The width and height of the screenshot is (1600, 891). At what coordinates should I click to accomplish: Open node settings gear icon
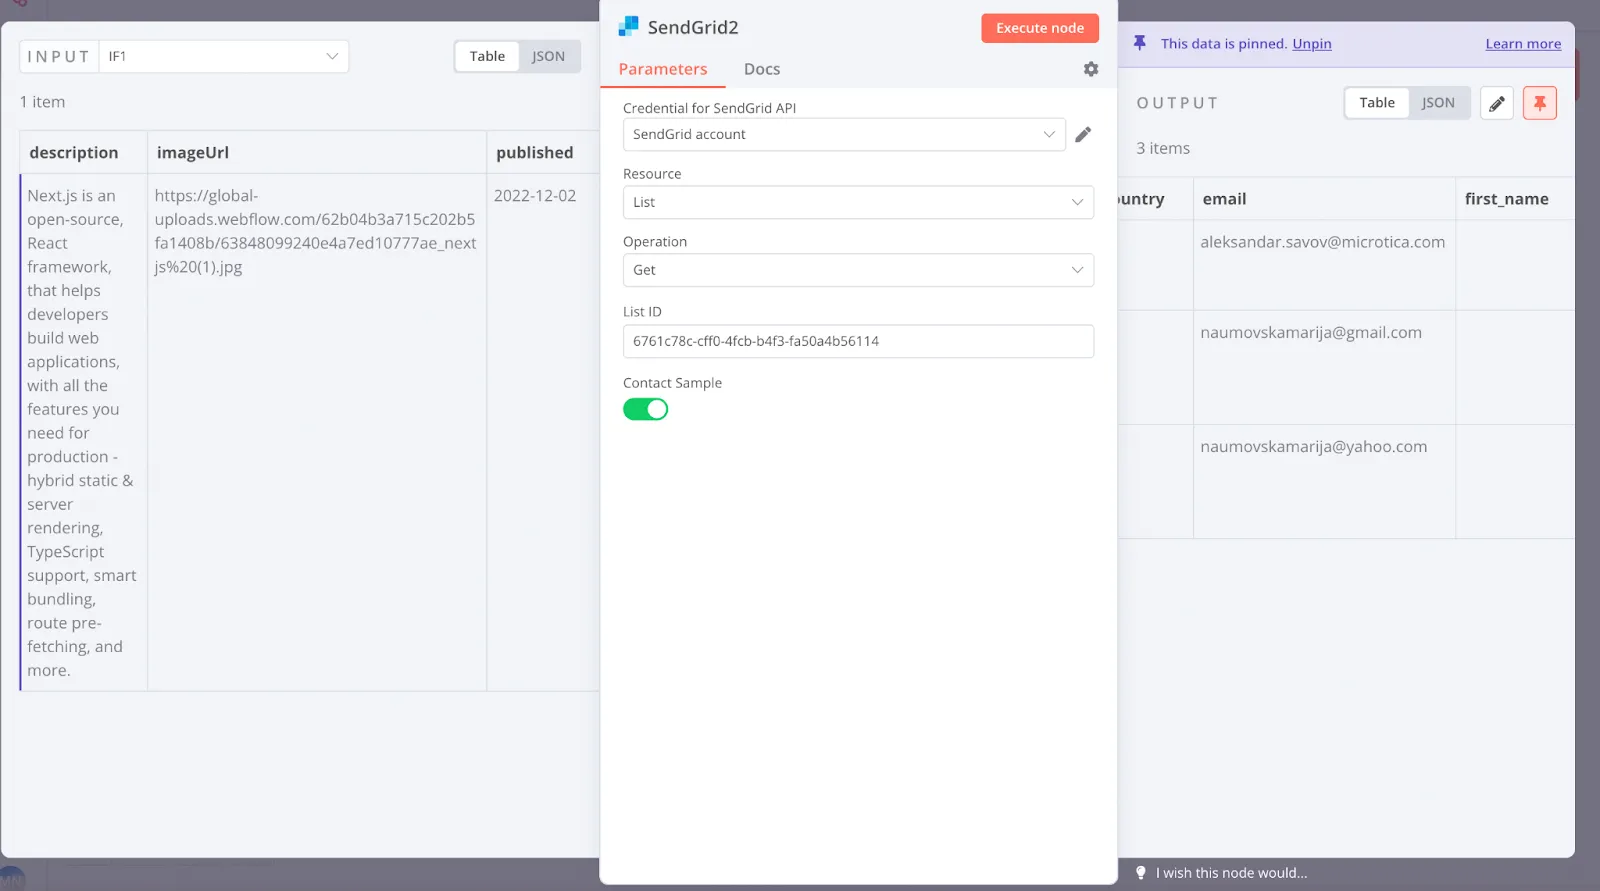(1091, 69)
